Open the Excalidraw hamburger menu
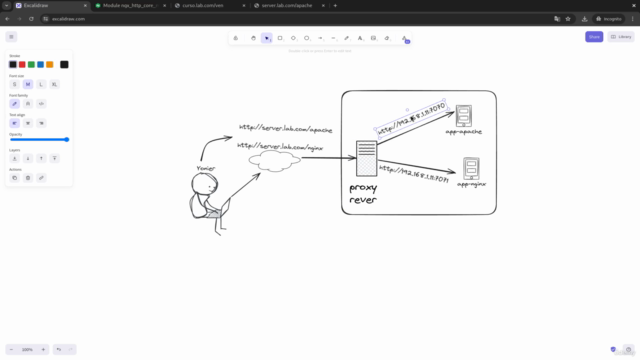 pos(11,37)
